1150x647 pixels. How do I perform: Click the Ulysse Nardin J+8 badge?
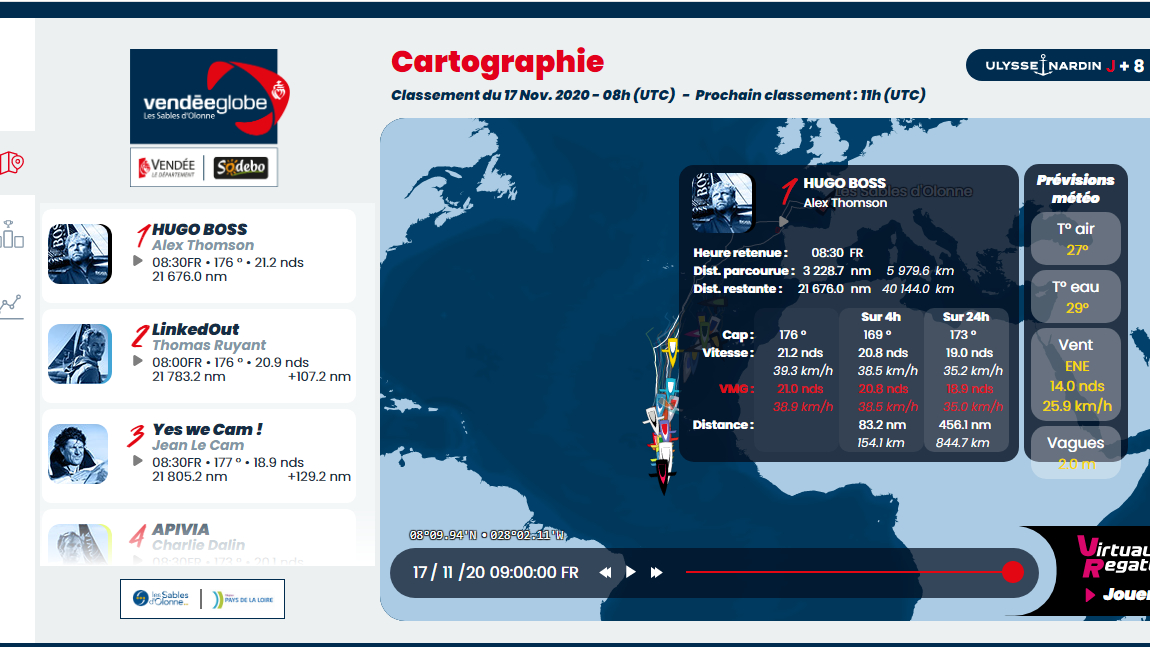click(x=1058, y=65)
